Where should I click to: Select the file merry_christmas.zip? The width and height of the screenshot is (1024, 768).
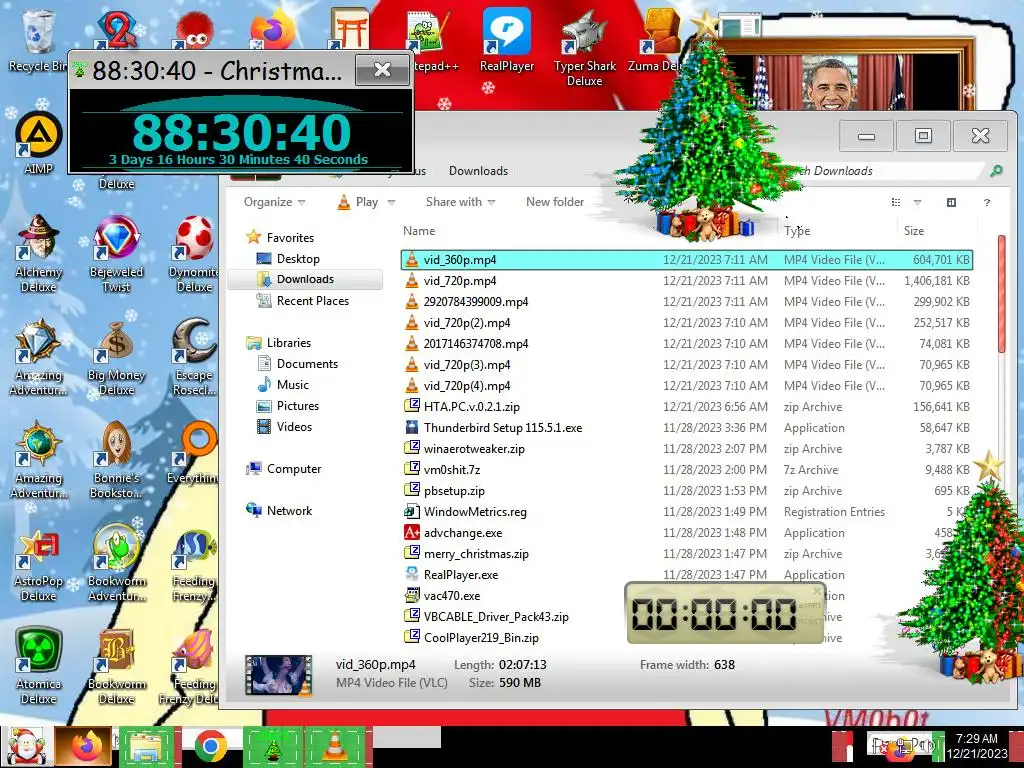[687, 554]
